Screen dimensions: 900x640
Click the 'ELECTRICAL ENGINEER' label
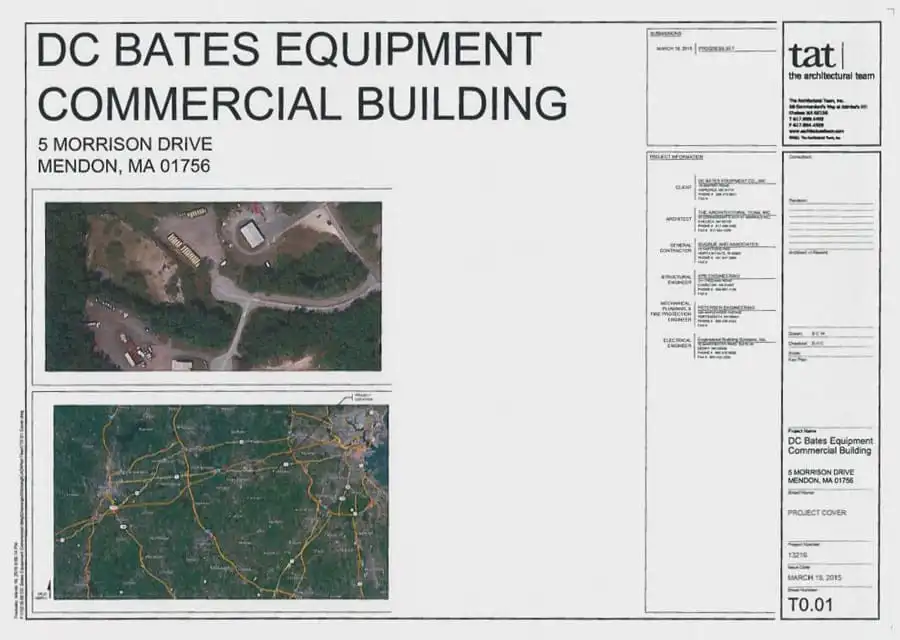677,343
